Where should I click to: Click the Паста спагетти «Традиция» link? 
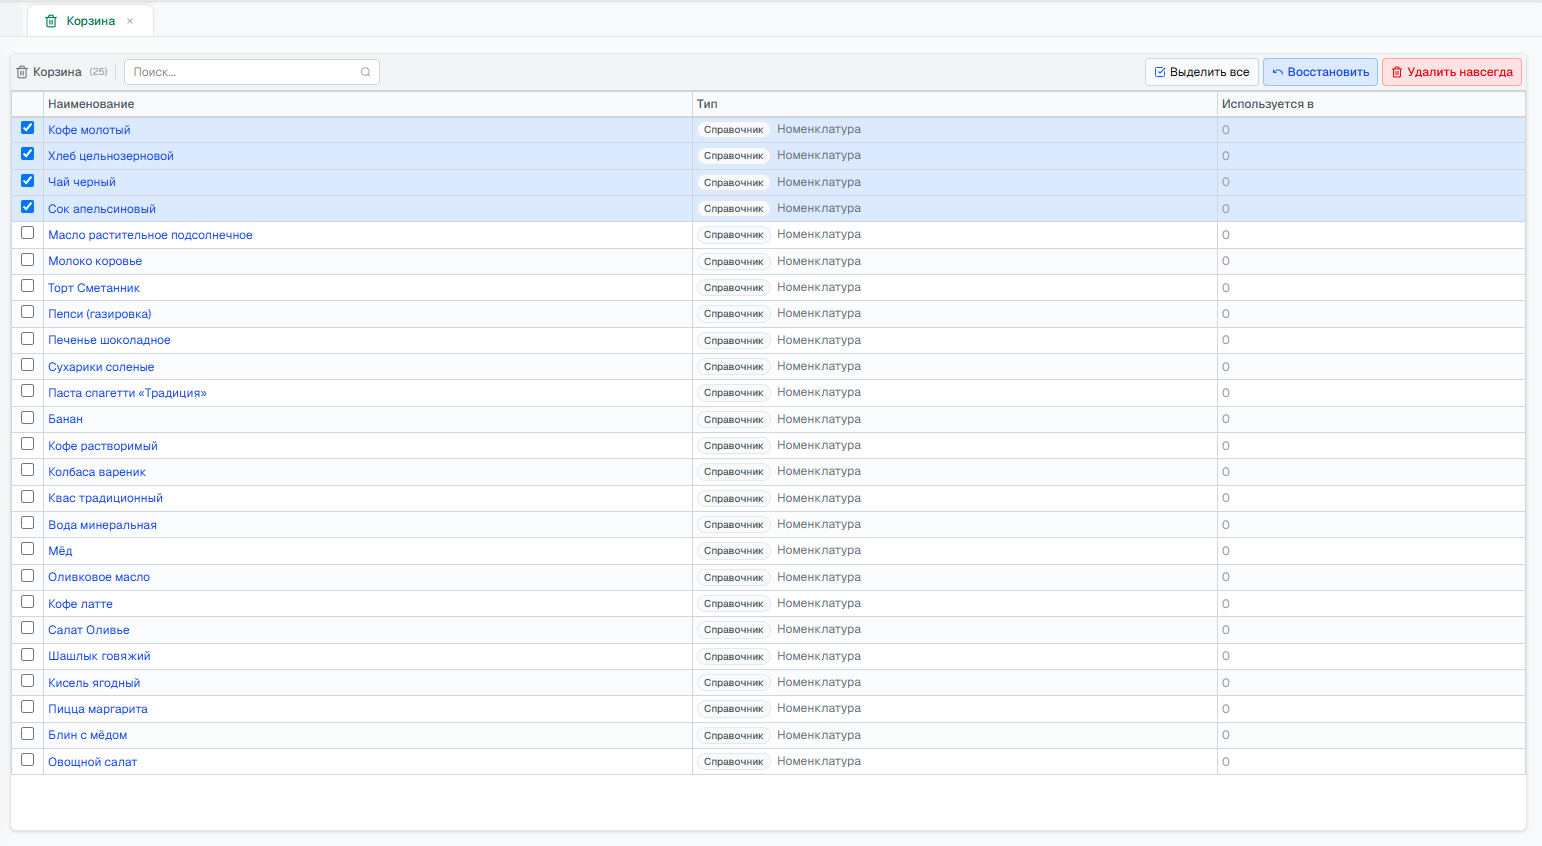[127, 393]
